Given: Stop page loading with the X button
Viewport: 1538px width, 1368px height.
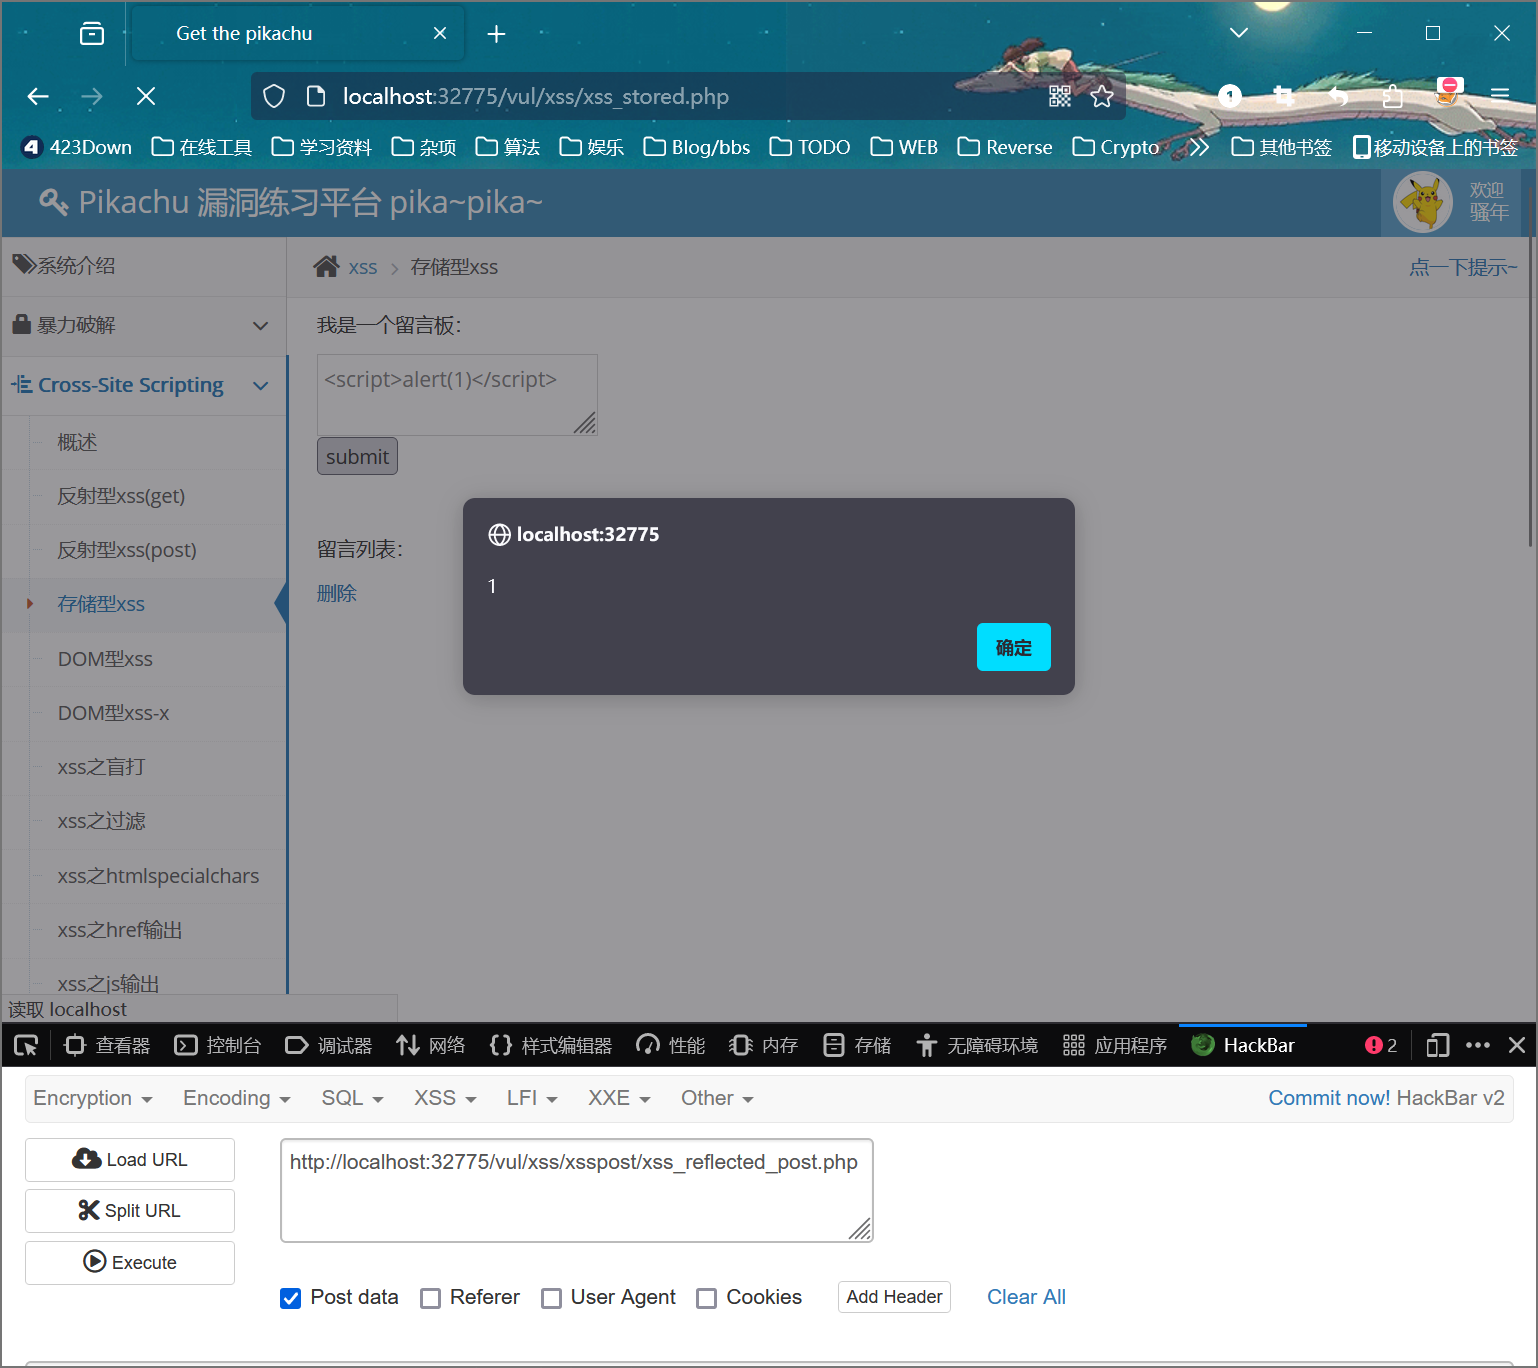Looking at the screenshot, I should click(146, 96).
